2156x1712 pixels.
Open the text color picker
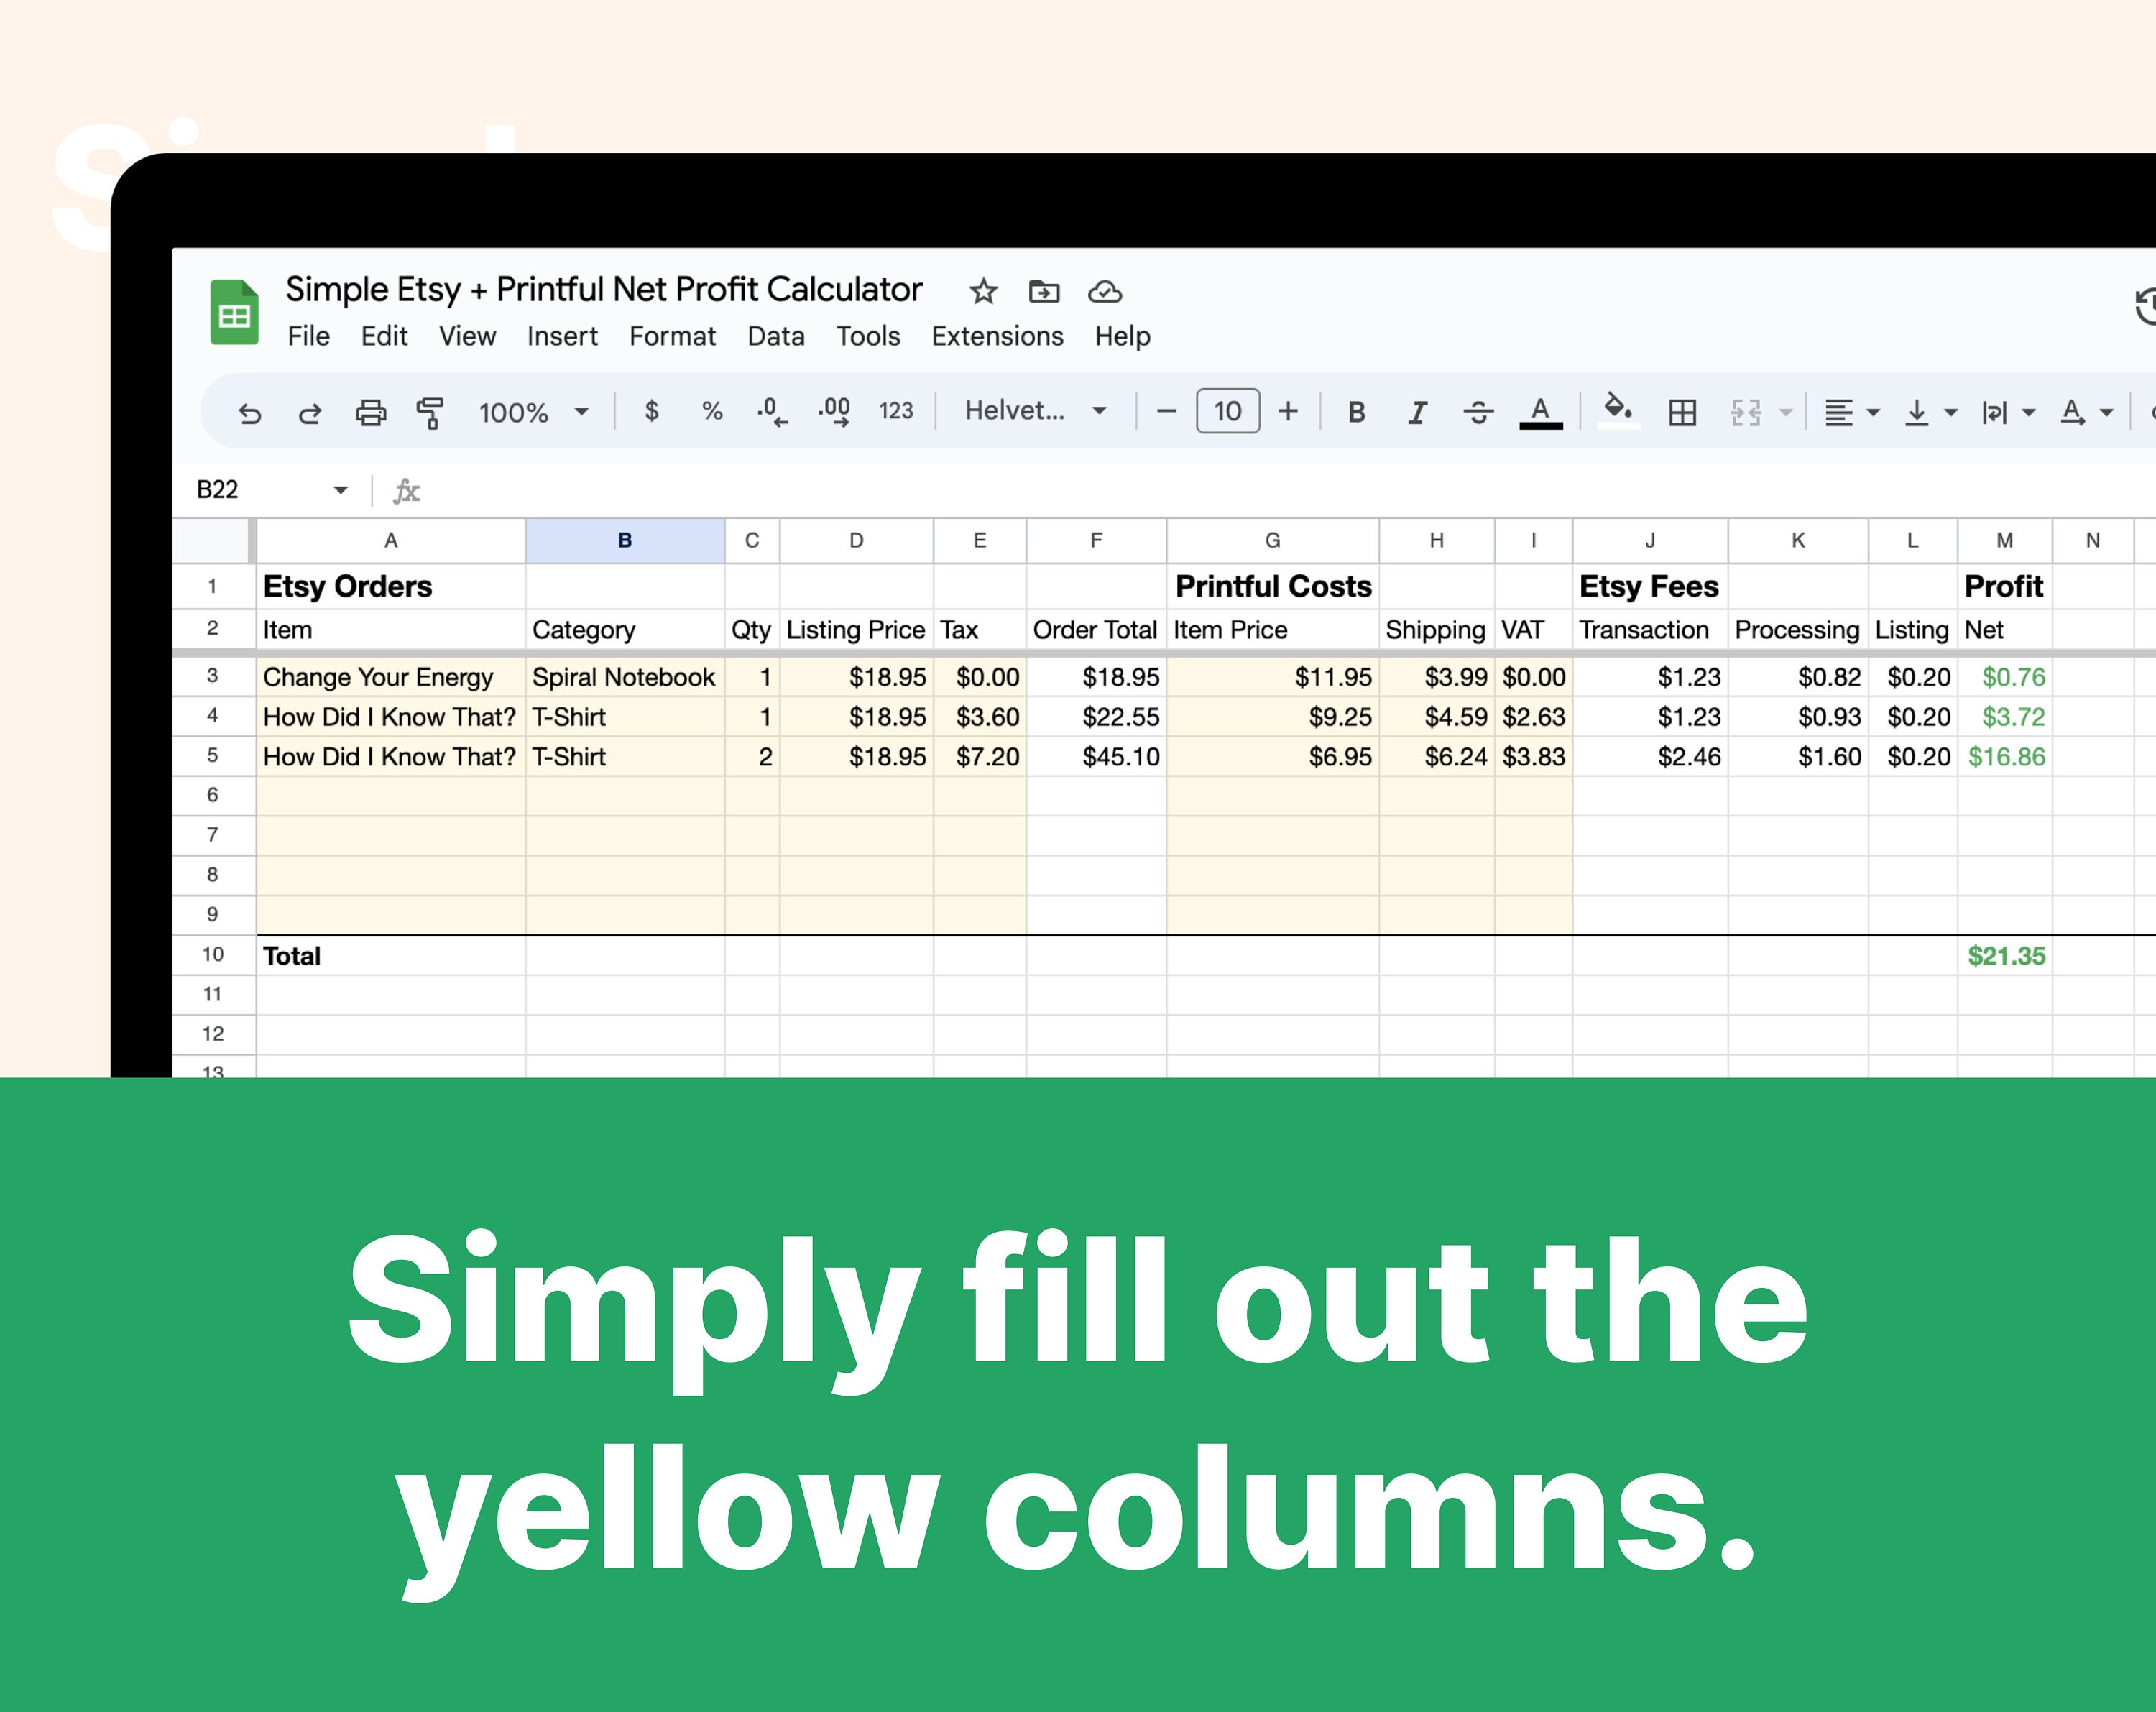(x=1541, y=412)
